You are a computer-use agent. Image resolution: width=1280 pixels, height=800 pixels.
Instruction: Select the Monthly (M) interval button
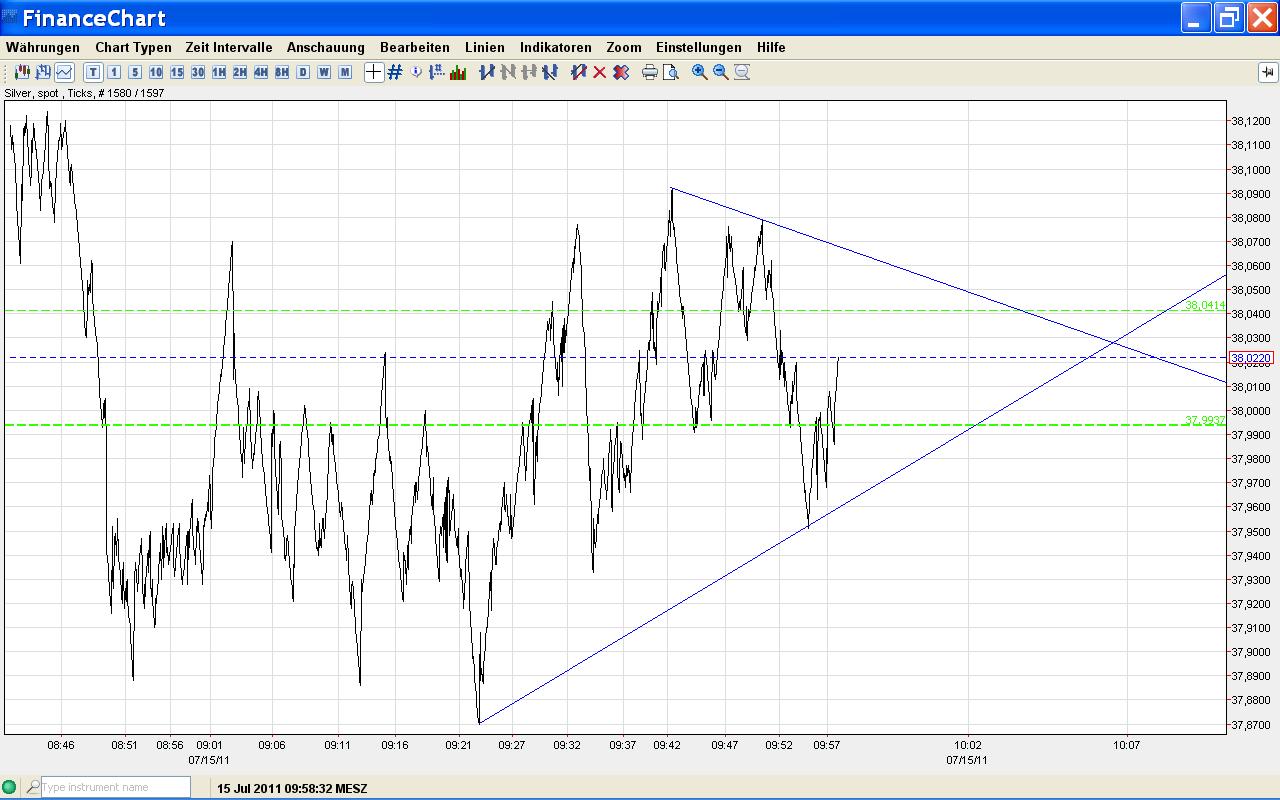click(x=345, y=72)
